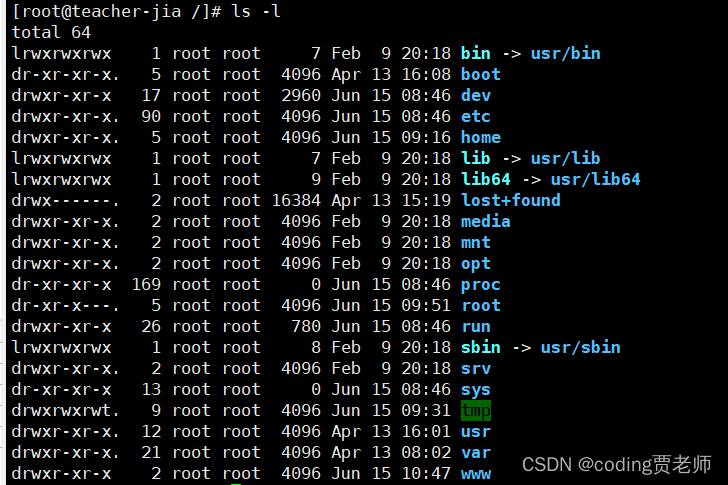The image size is (728, 485).
Task: Click the 'total 64' output line
Action: [x=51, y=32]
